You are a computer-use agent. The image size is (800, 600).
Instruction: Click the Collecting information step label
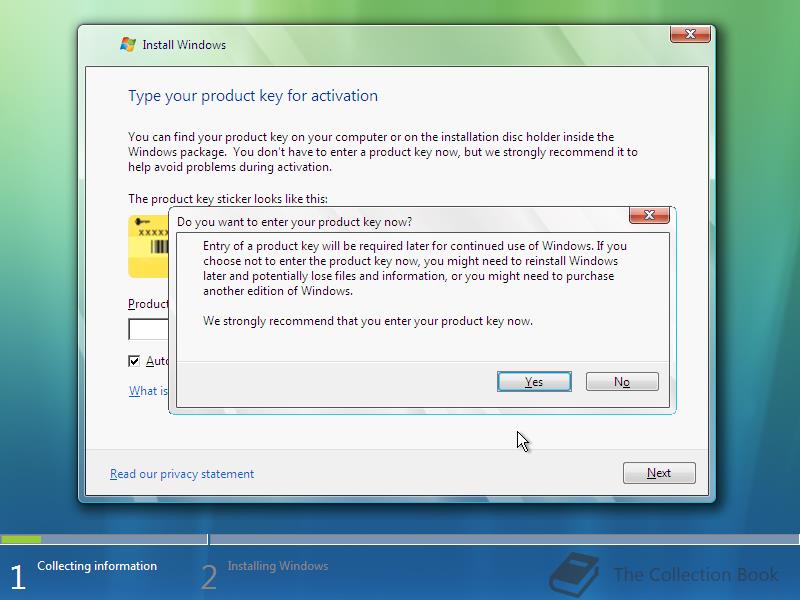pos(97,566)
